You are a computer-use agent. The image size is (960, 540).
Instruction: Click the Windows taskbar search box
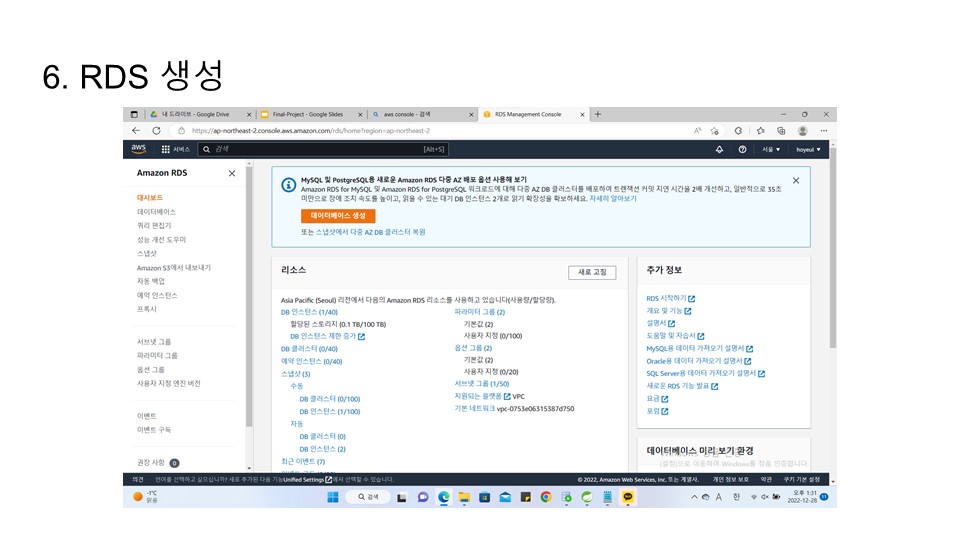tap(368, 497)
